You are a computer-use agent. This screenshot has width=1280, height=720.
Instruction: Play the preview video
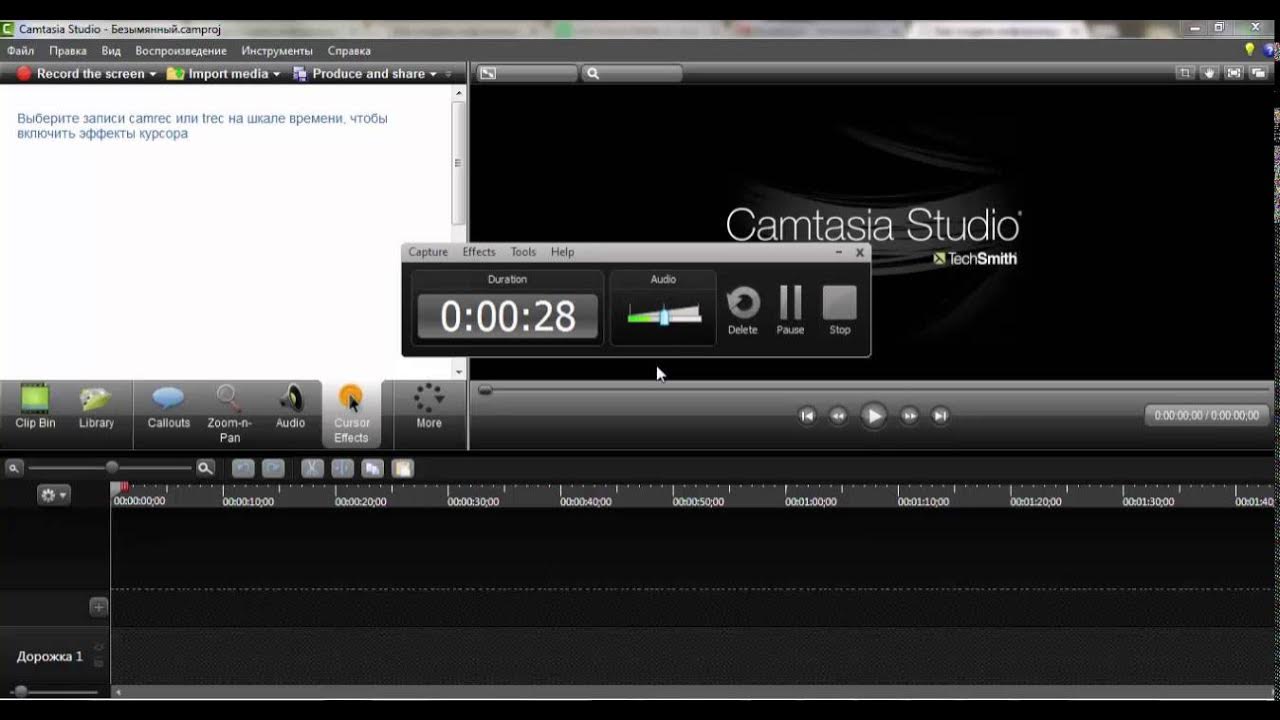(x=873, y=416)
